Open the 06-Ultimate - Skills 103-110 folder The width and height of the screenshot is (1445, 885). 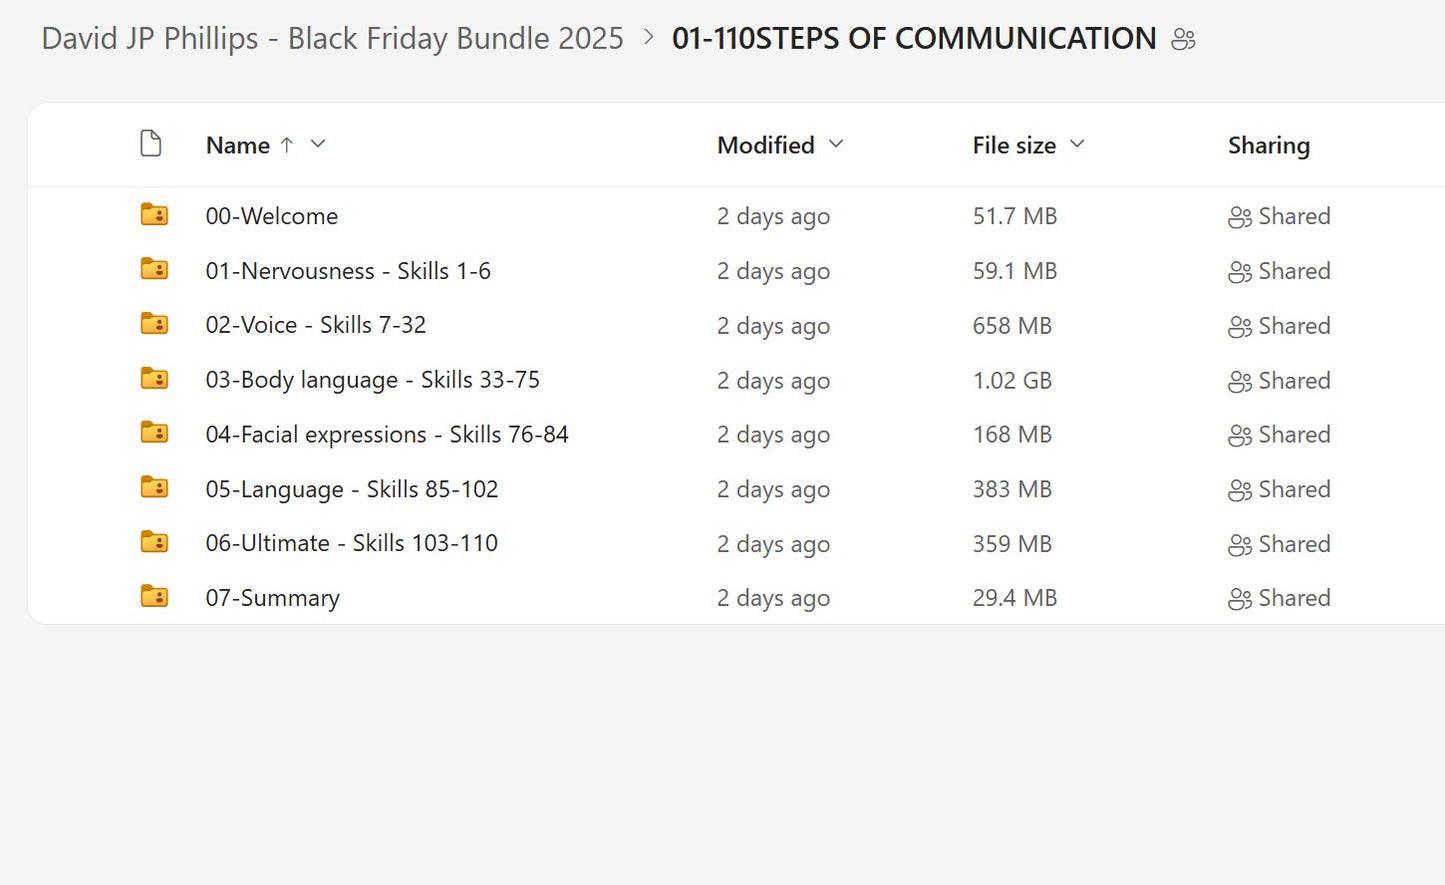(351, 542)
